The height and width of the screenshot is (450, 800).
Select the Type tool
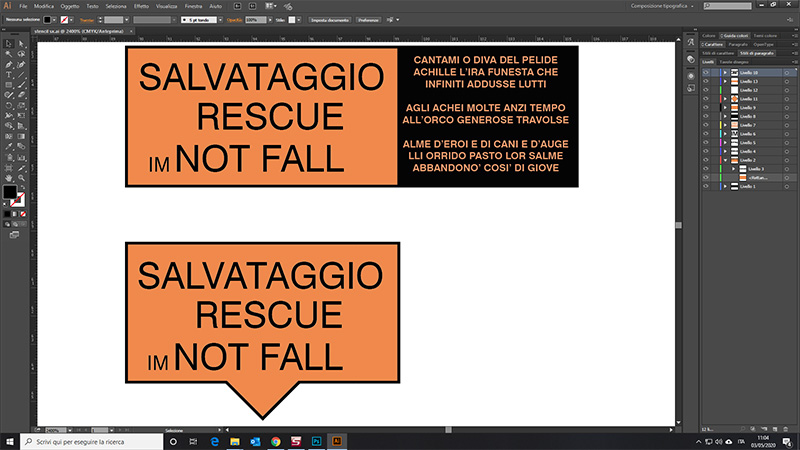[8, 75]
